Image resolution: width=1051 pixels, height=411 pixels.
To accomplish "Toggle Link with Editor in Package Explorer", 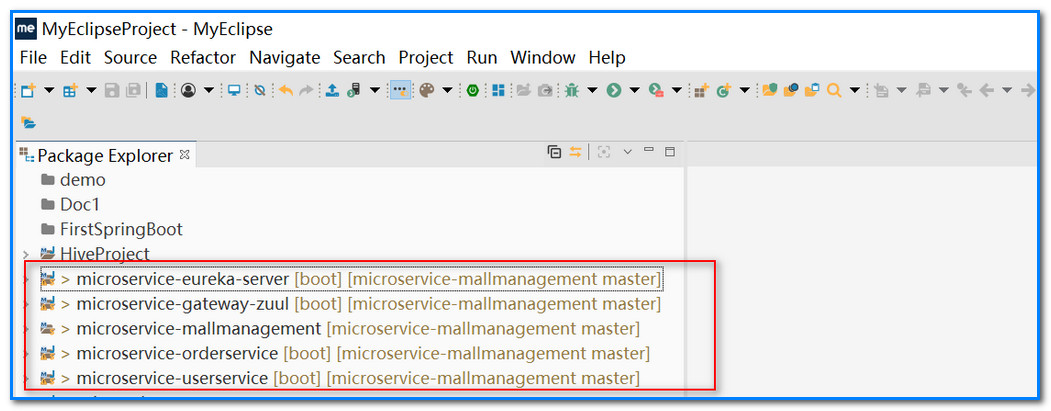I will (x=575, y=152).
